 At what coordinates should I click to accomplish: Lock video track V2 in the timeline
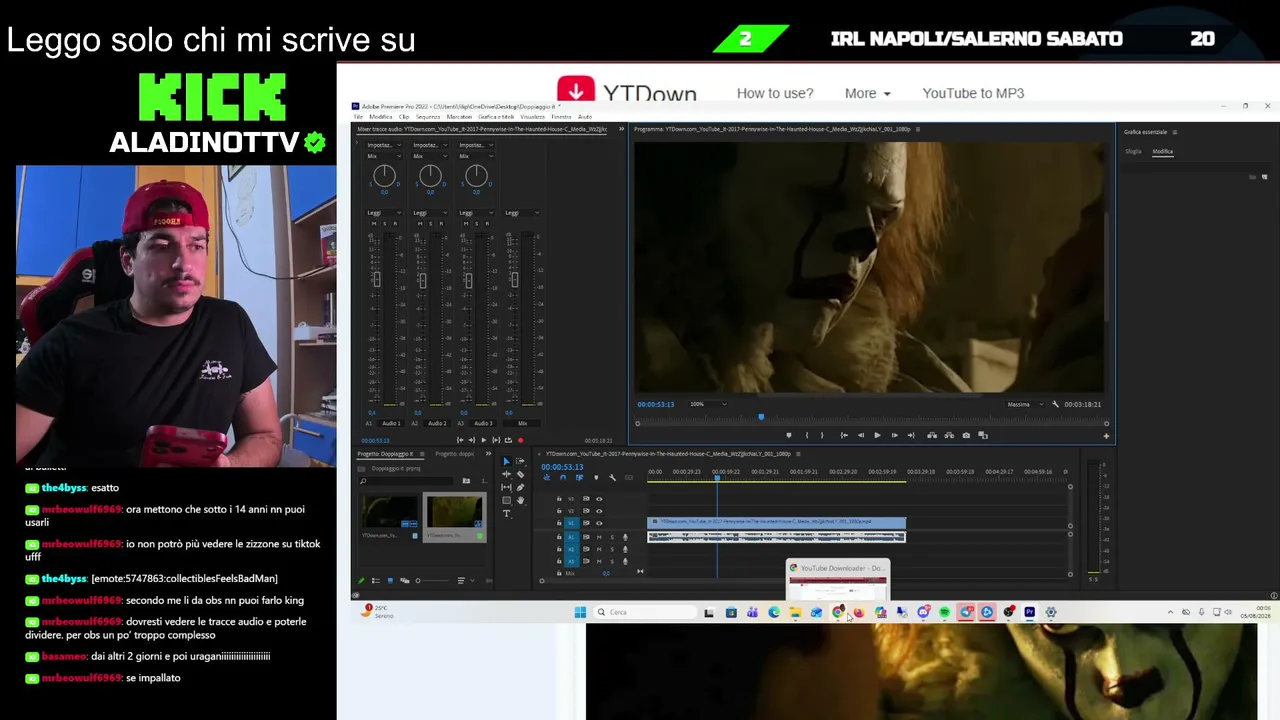click(x=559, y=511)
